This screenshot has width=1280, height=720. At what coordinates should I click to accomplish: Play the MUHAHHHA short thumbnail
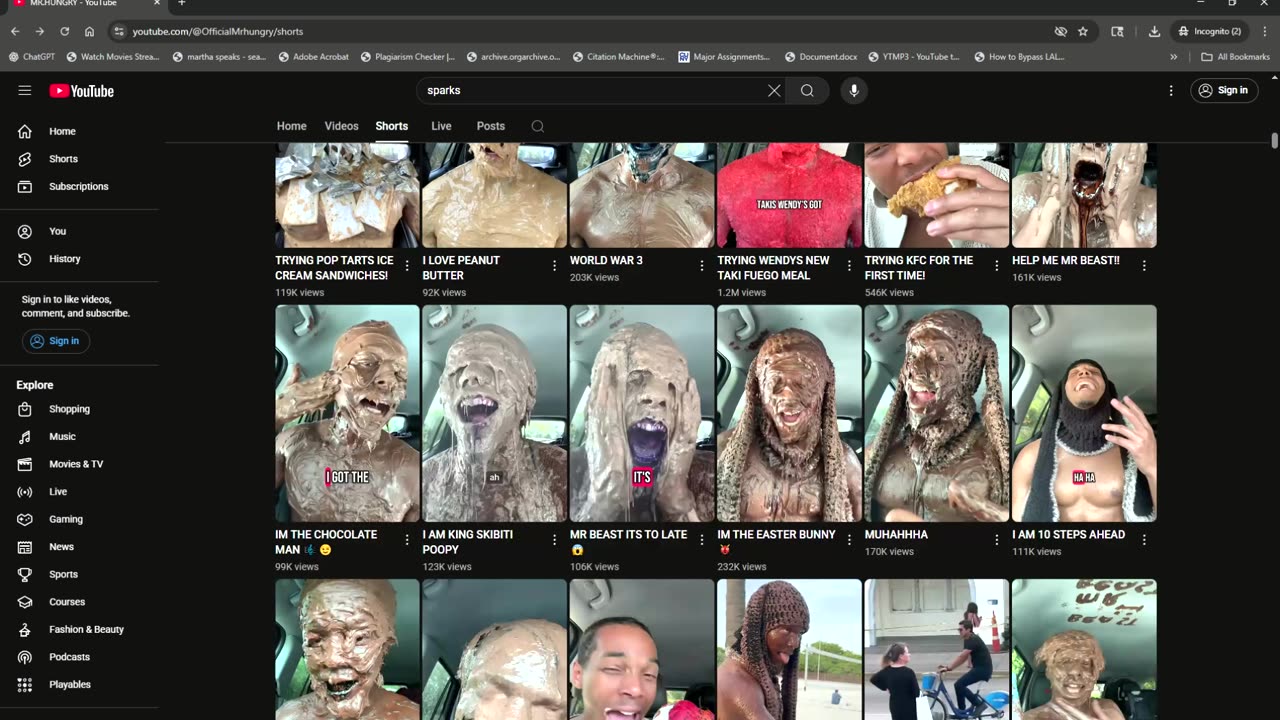click(937, 413)
